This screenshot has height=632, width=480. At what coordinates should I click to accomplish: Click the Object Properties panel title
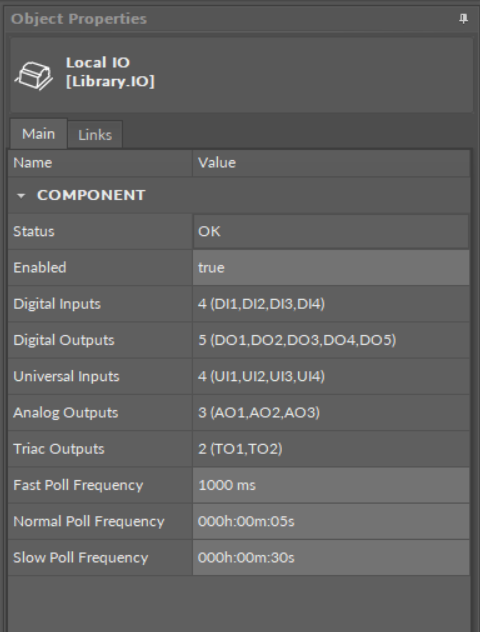79,19
